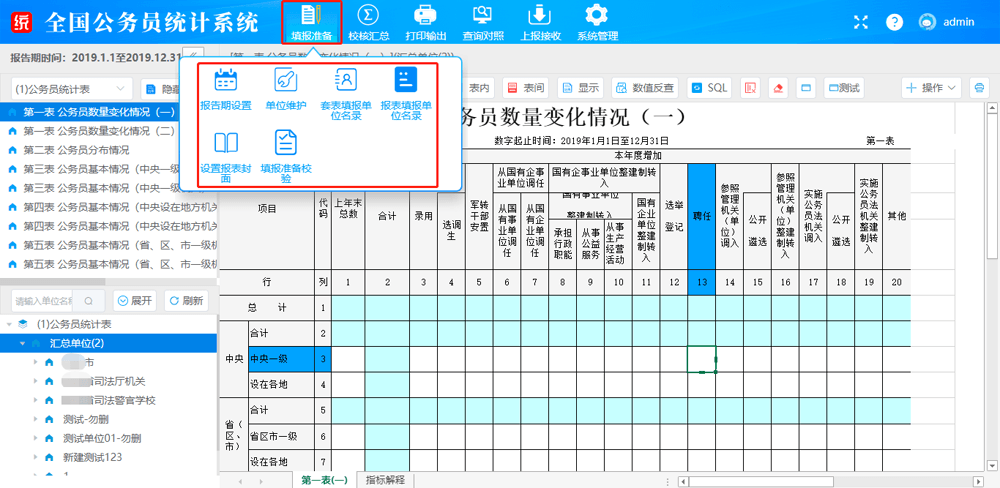Screen dimensions: 1000x488
Task: Click the vertical scrollbar up arrow
Action: point(993,109)
